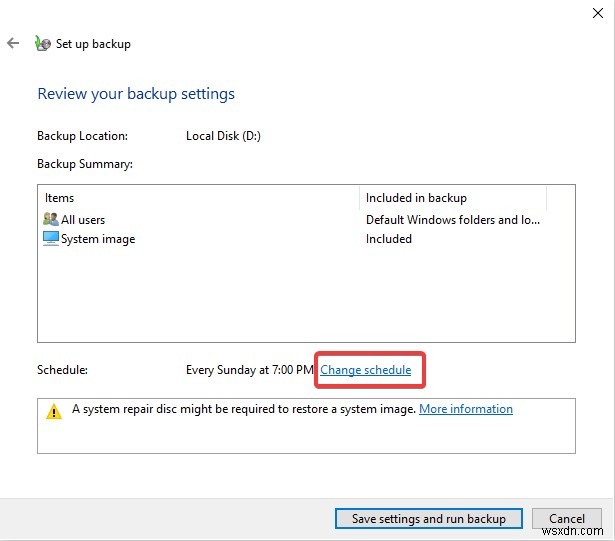Cancel the backup setup
This screenshot has width=615, height=541.
click(566, 518)
